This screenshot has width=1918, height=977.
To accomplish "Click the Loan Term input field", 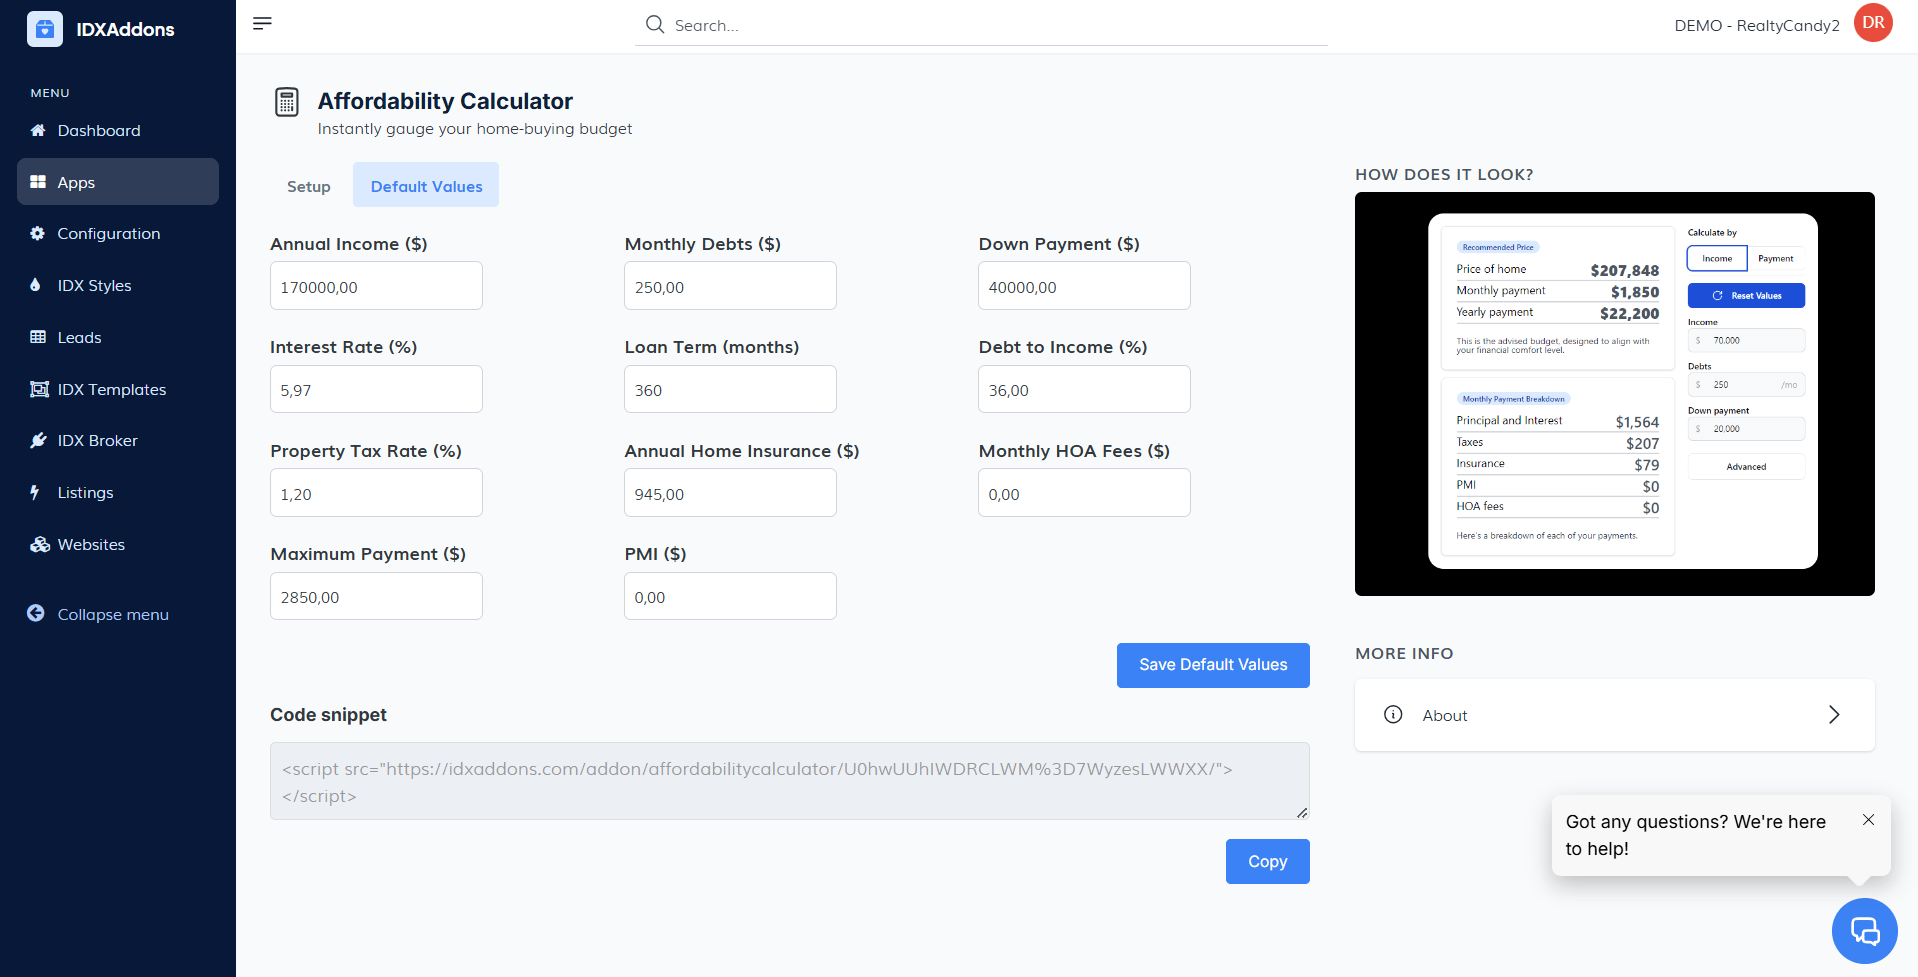I will [730, 389].
